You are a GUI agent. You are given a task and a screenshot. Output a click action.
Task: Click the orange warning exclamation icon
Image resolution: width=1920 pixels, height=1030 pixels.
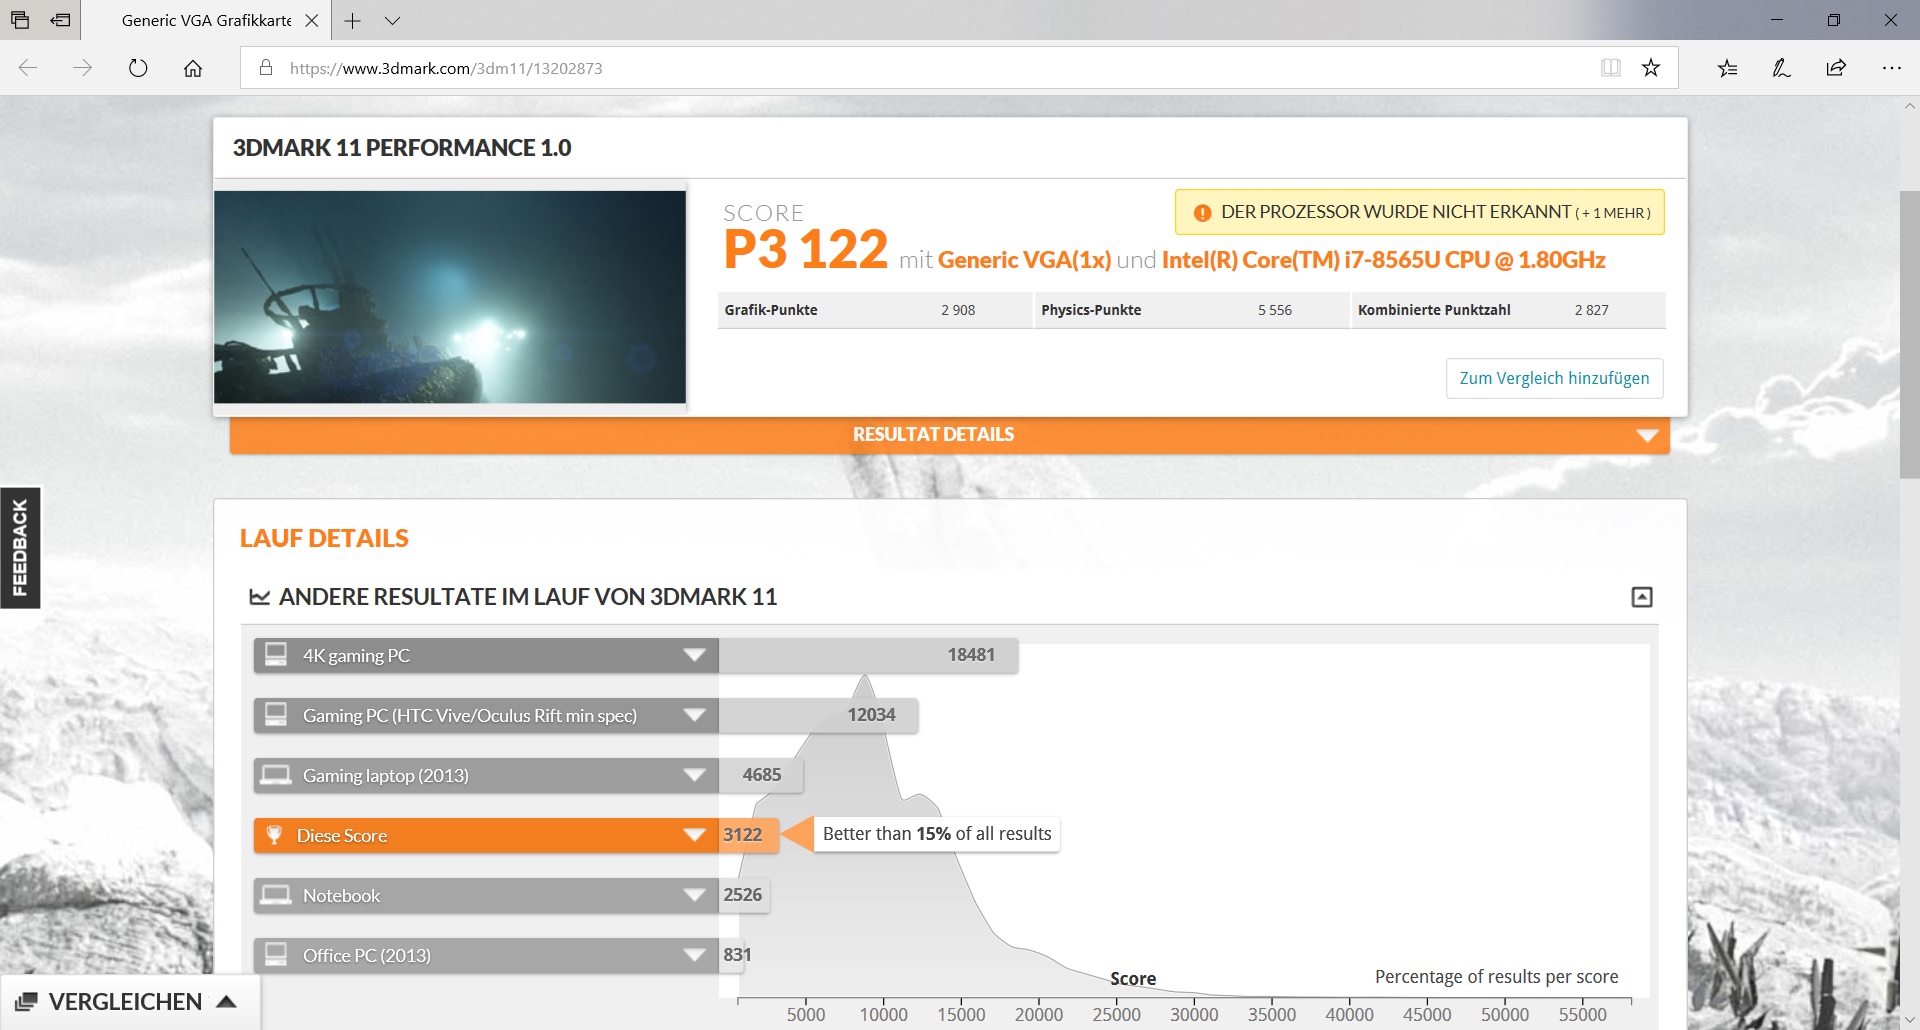(x=1202, y=212)
